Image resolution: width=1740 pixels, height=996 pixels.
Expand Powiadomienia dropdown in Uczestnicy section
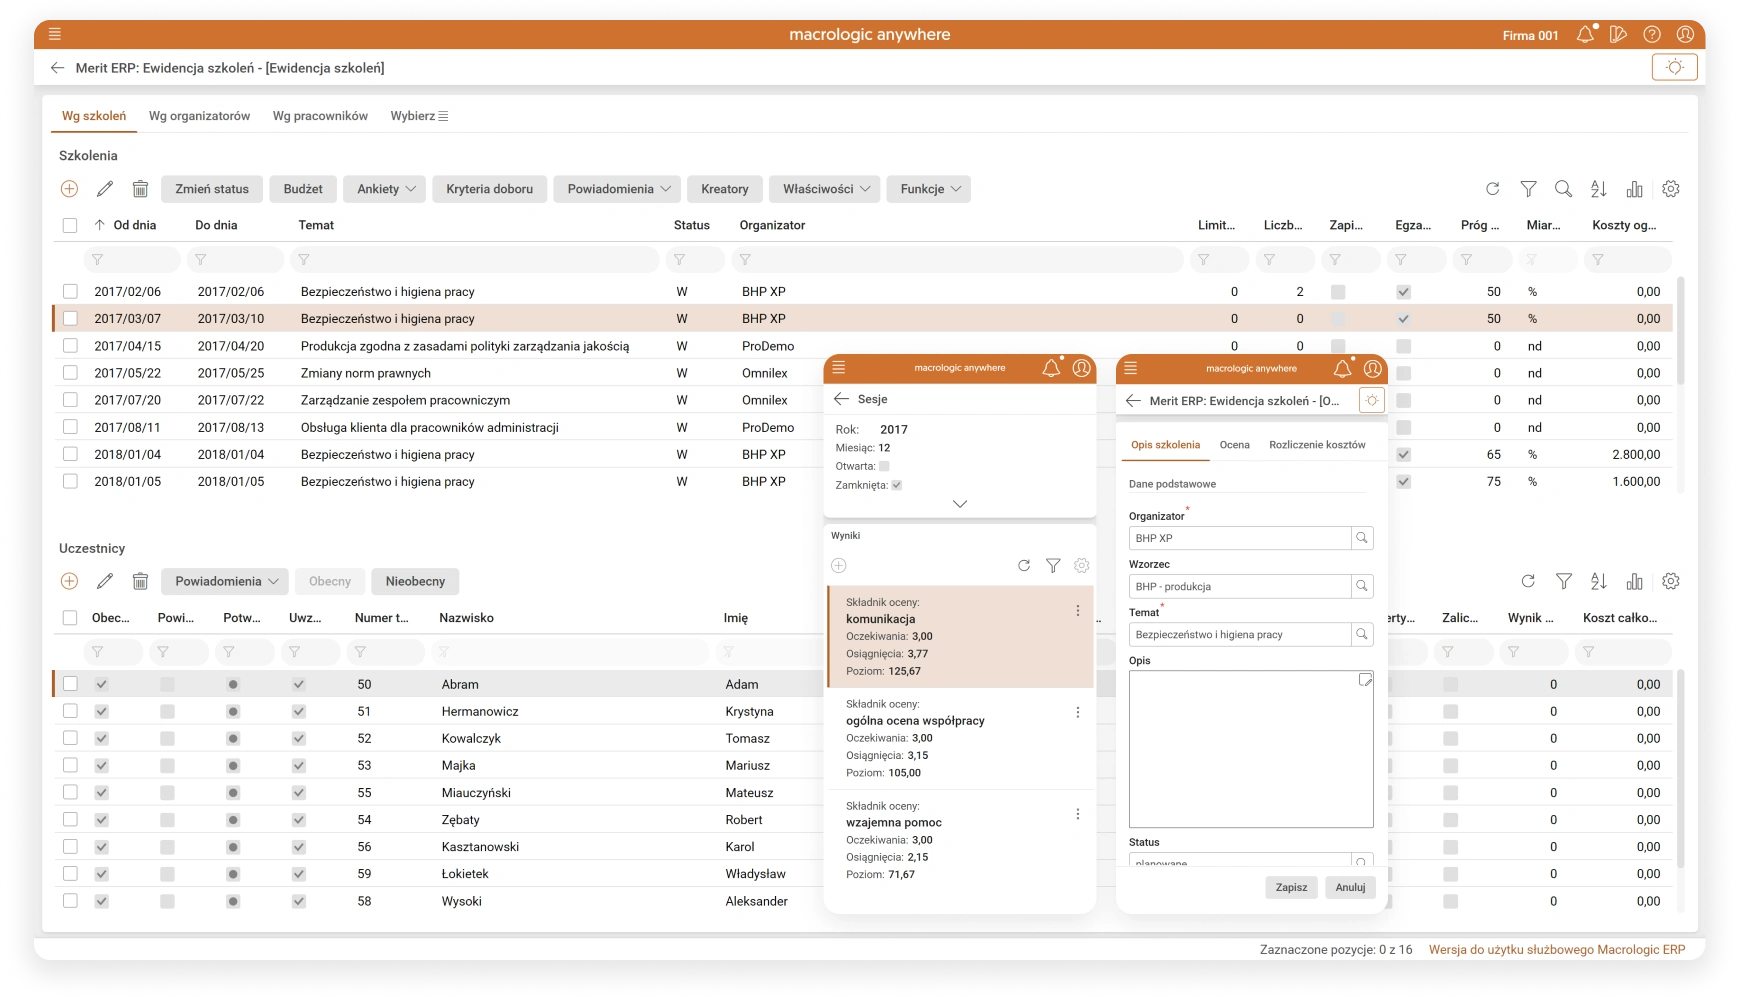[x=225, y=581]
